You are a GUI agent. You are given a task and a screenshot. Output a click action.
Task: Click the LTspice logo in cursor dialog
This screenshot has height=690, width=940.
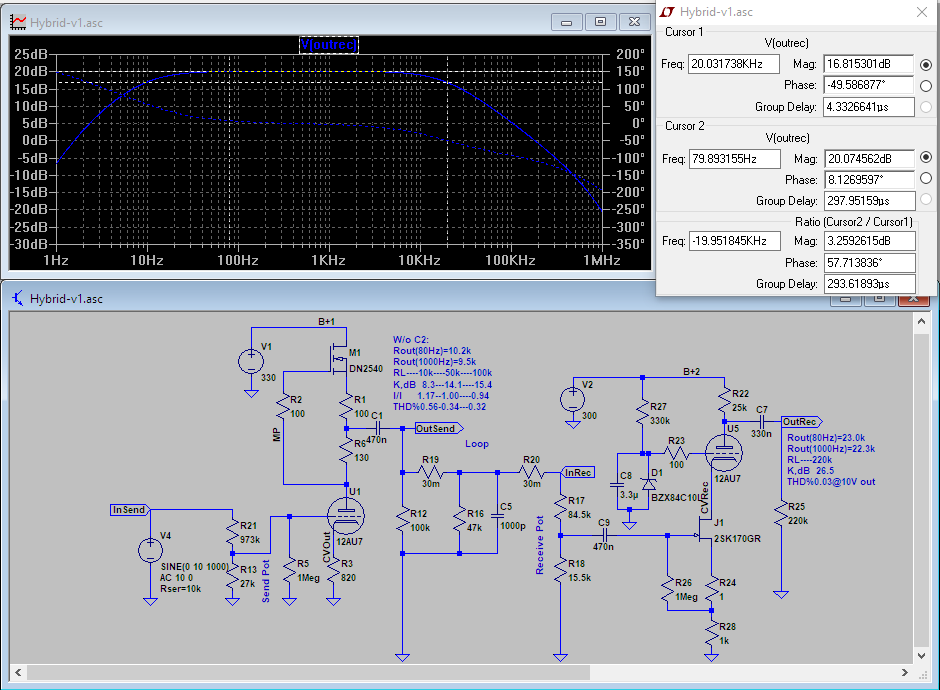coord(667,12)
